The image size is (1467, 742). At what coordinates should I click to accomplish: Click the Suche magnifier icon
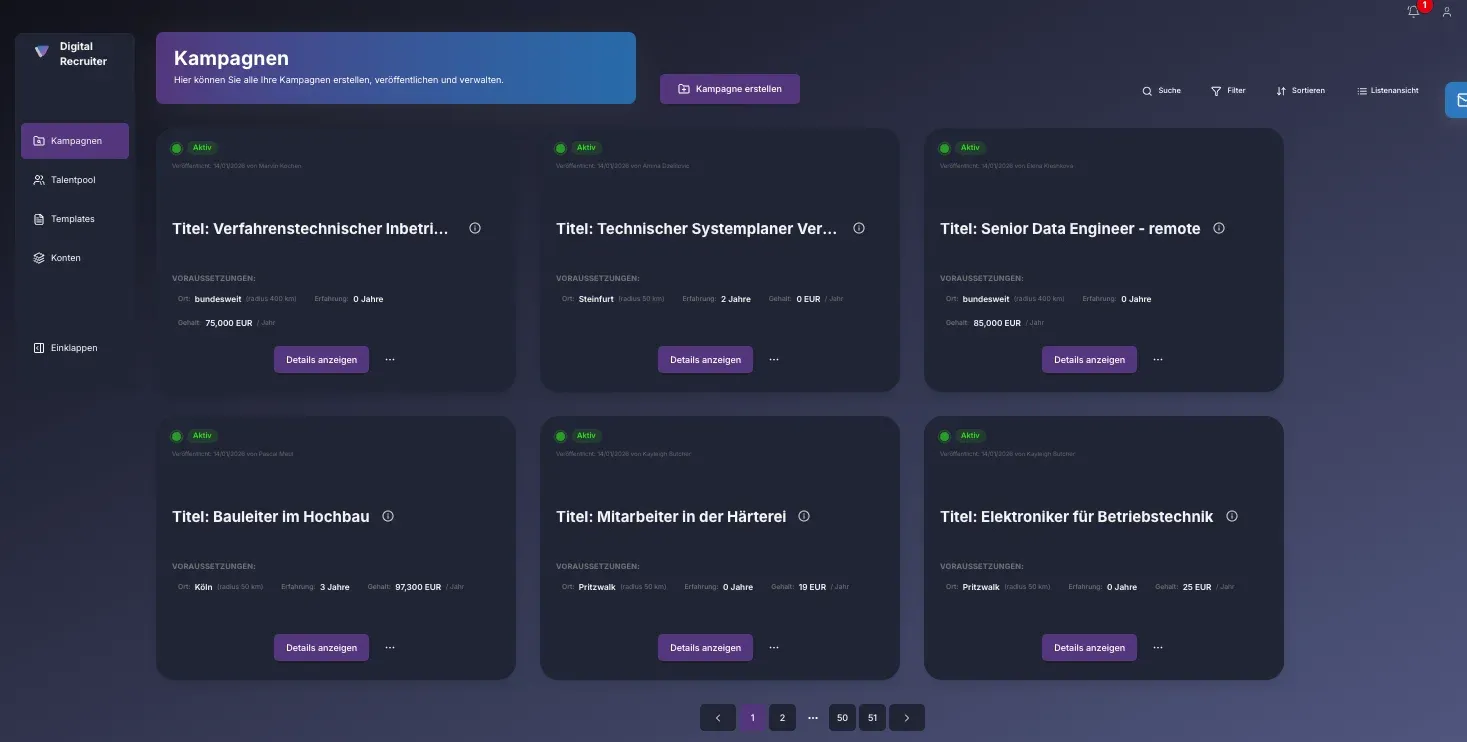point(1147,90)
